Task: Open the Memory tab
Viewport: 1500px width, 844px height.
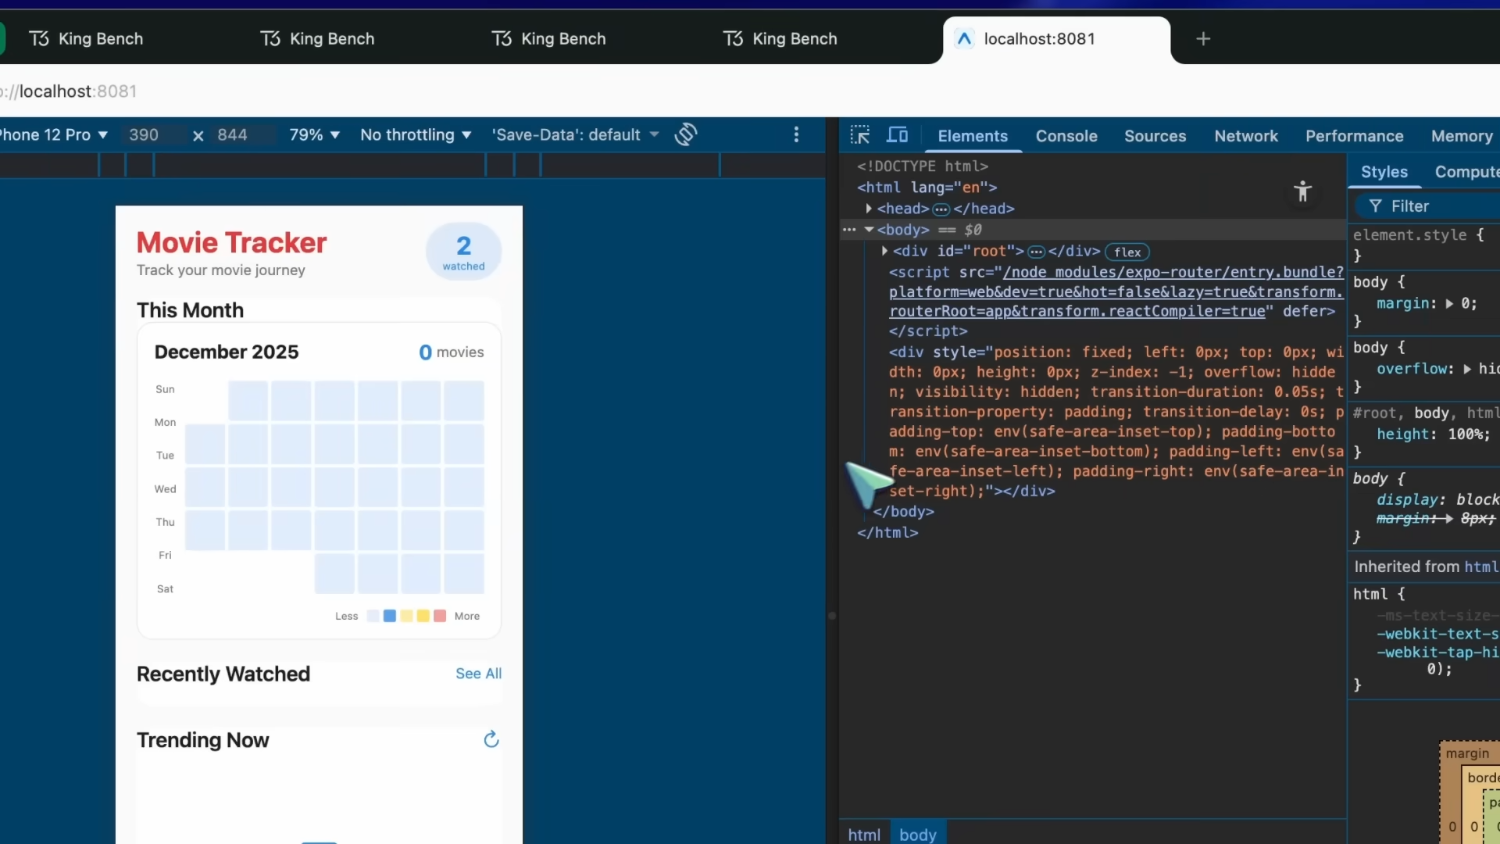Action: [x=1461, y=136]
